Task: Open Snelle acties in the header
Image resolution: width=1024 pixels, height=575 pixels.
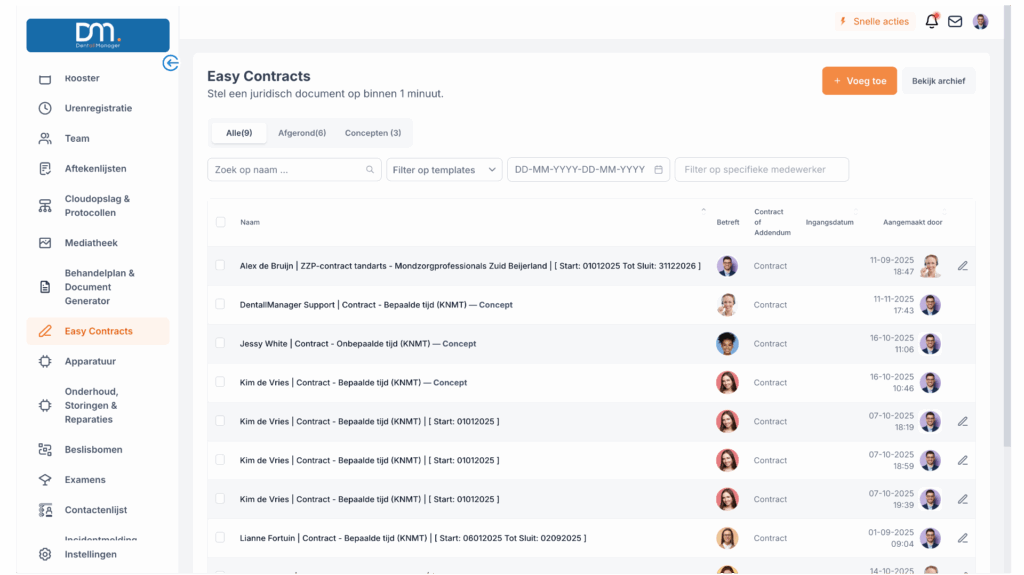Action: tap(874, 22)
